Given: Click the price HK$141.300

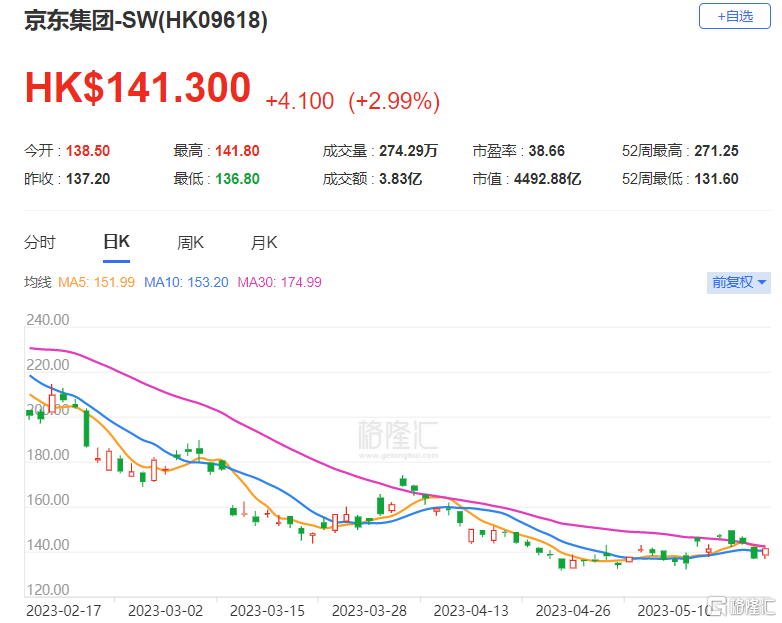Looking at the screenshot, I should [x=138, y=88].
